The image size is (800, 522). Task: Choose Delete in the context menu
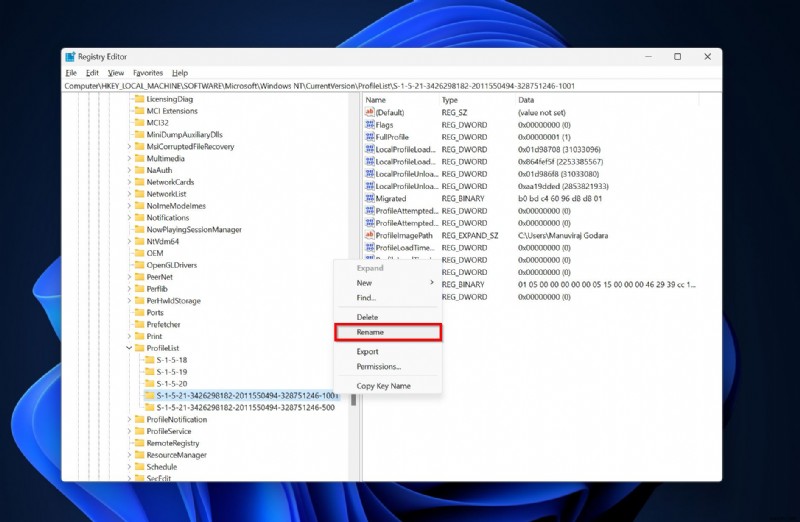click(x=388, y=317)
